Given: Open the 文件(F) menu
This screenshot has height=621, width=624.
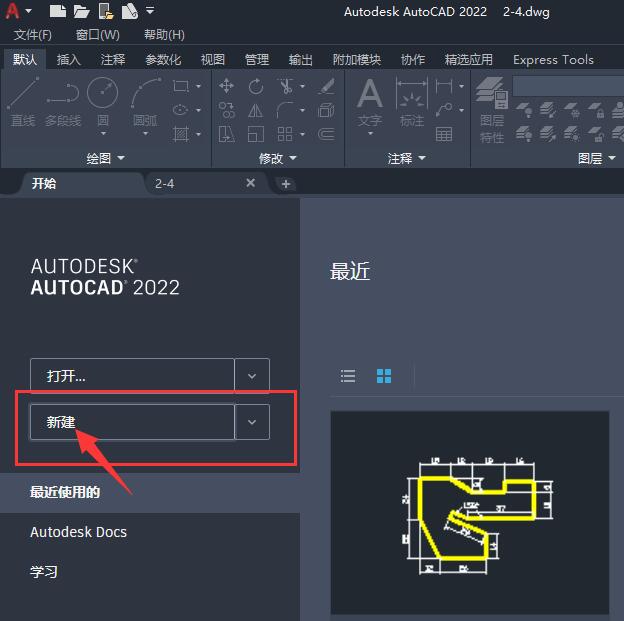Looking at the screenshot, I should 33,35.
